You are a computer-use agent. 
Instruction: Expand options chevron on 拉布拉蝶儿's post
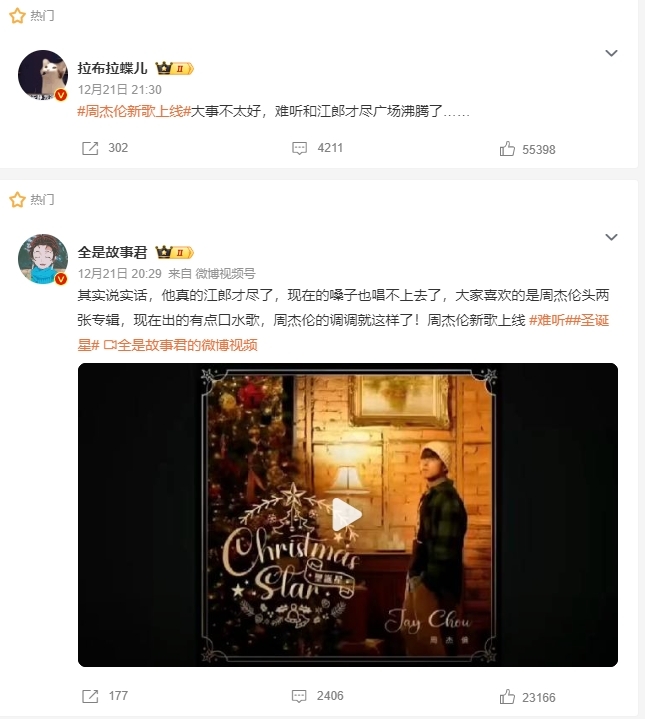pos(611,53)
